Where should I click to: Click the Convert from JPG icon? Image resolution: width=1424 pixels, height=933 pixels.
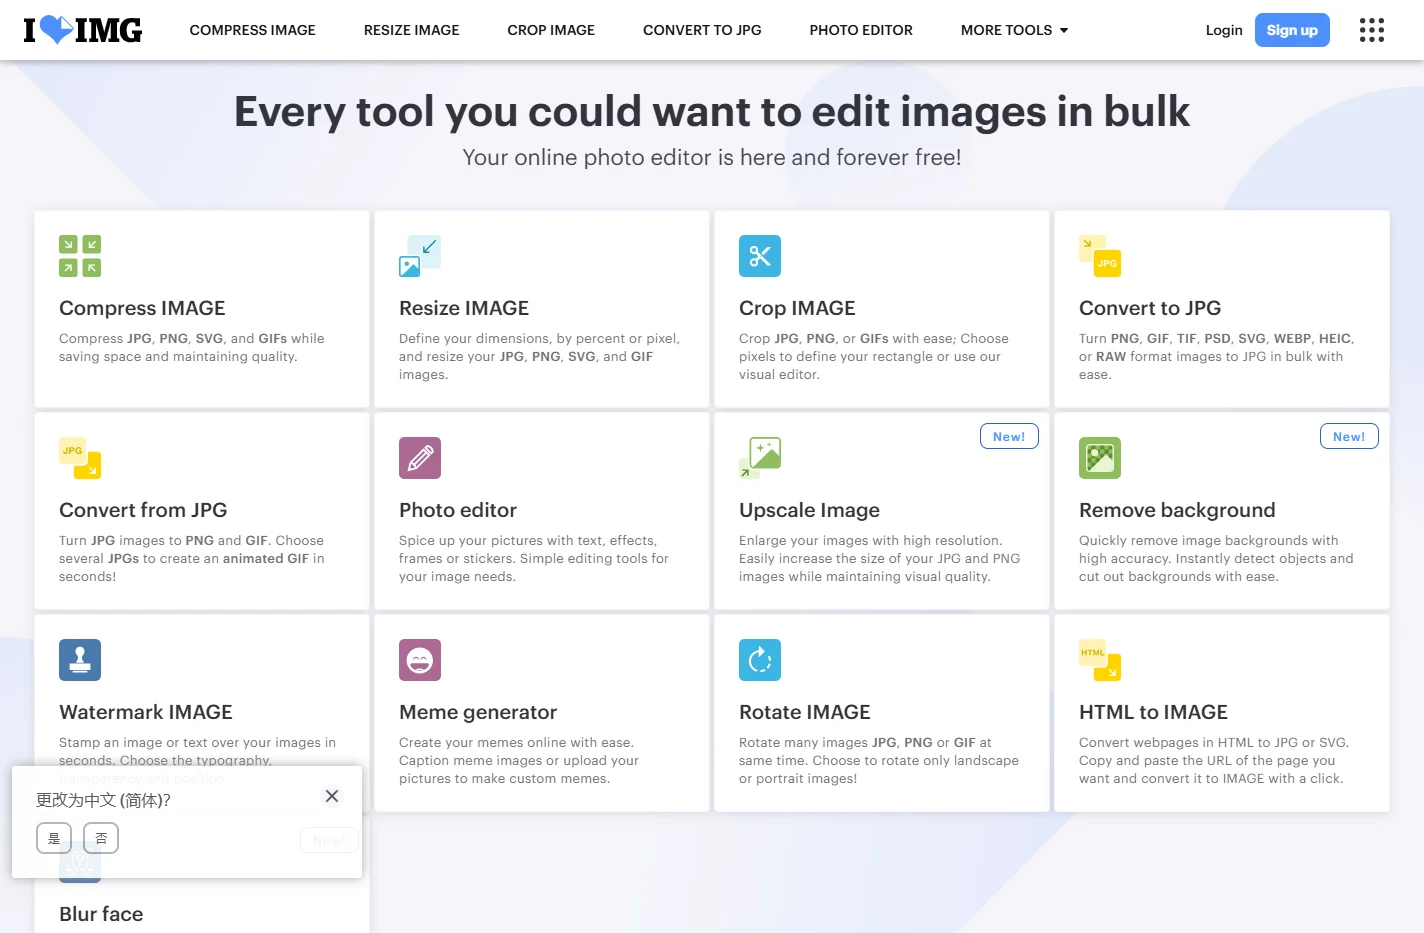click(80, 458)
